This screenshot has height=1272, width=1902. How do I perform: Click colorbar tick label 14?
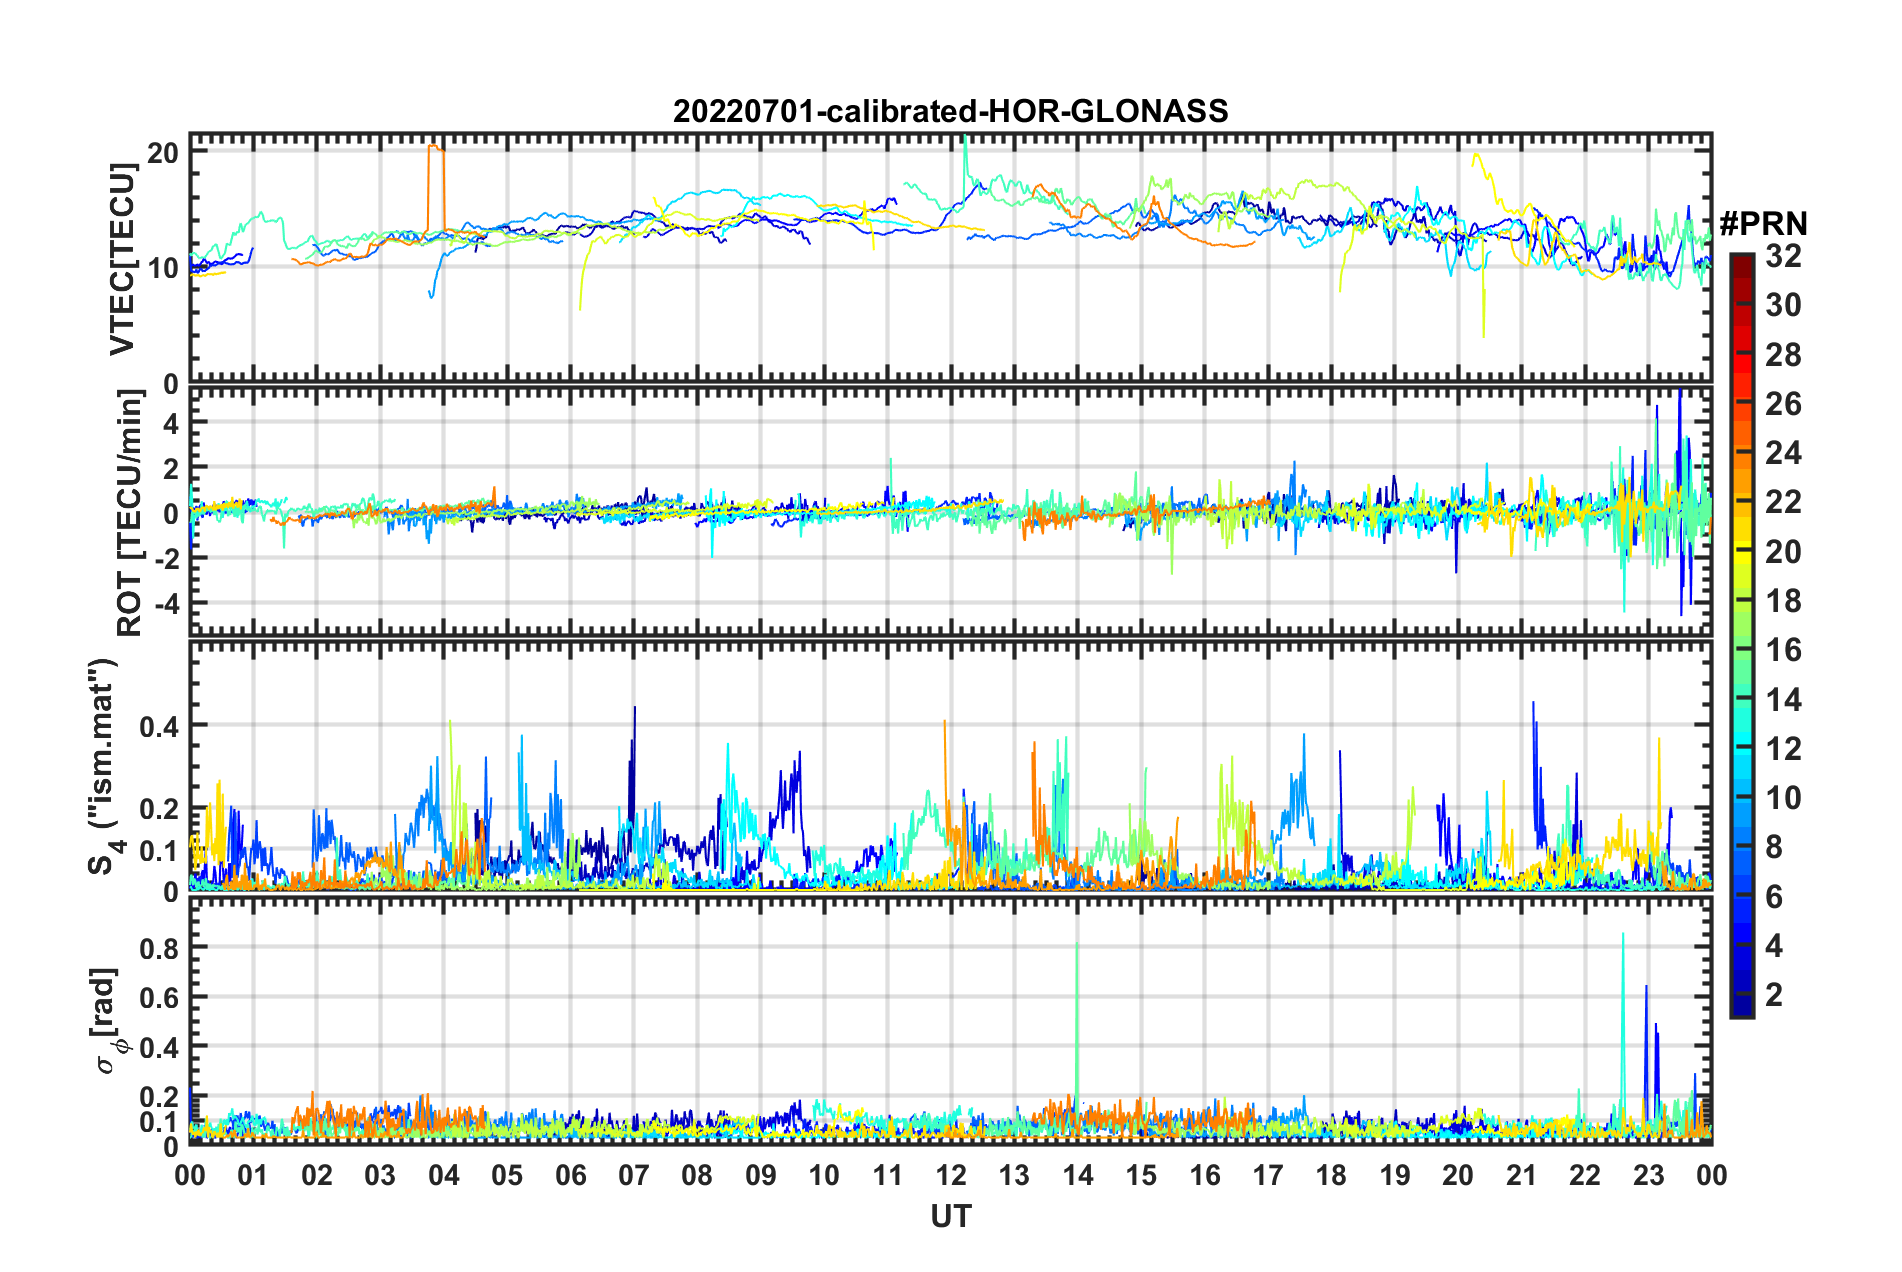pos(1783,699)
